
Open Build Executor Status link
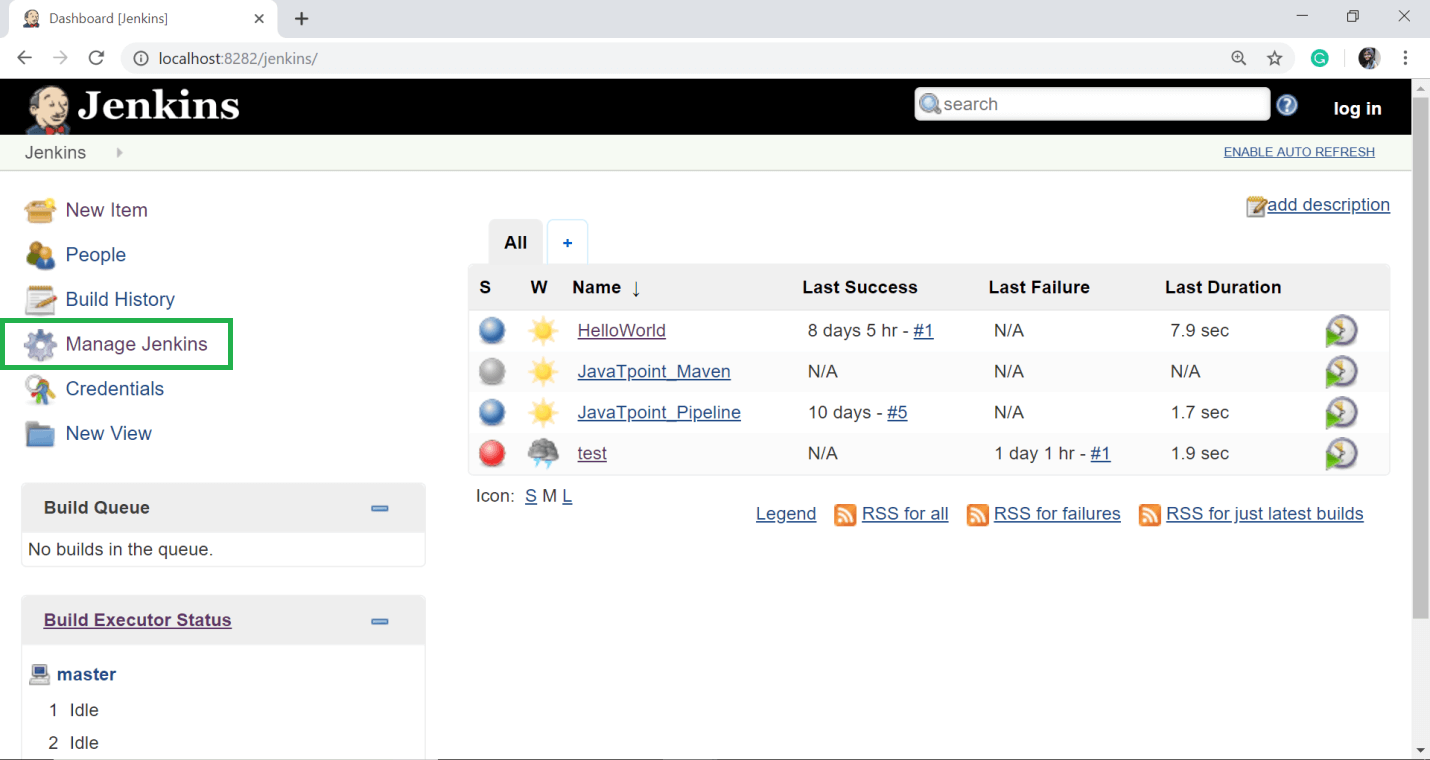coord(137,620)
